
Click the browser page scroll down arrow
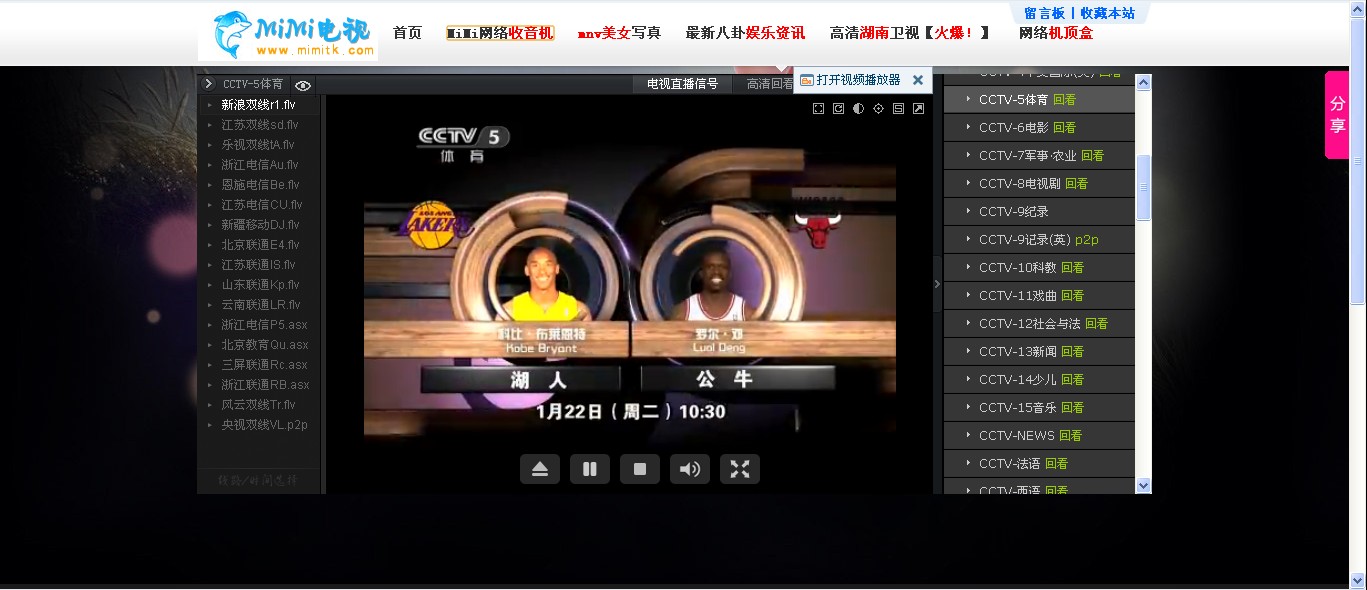(x=1358, y=580)
